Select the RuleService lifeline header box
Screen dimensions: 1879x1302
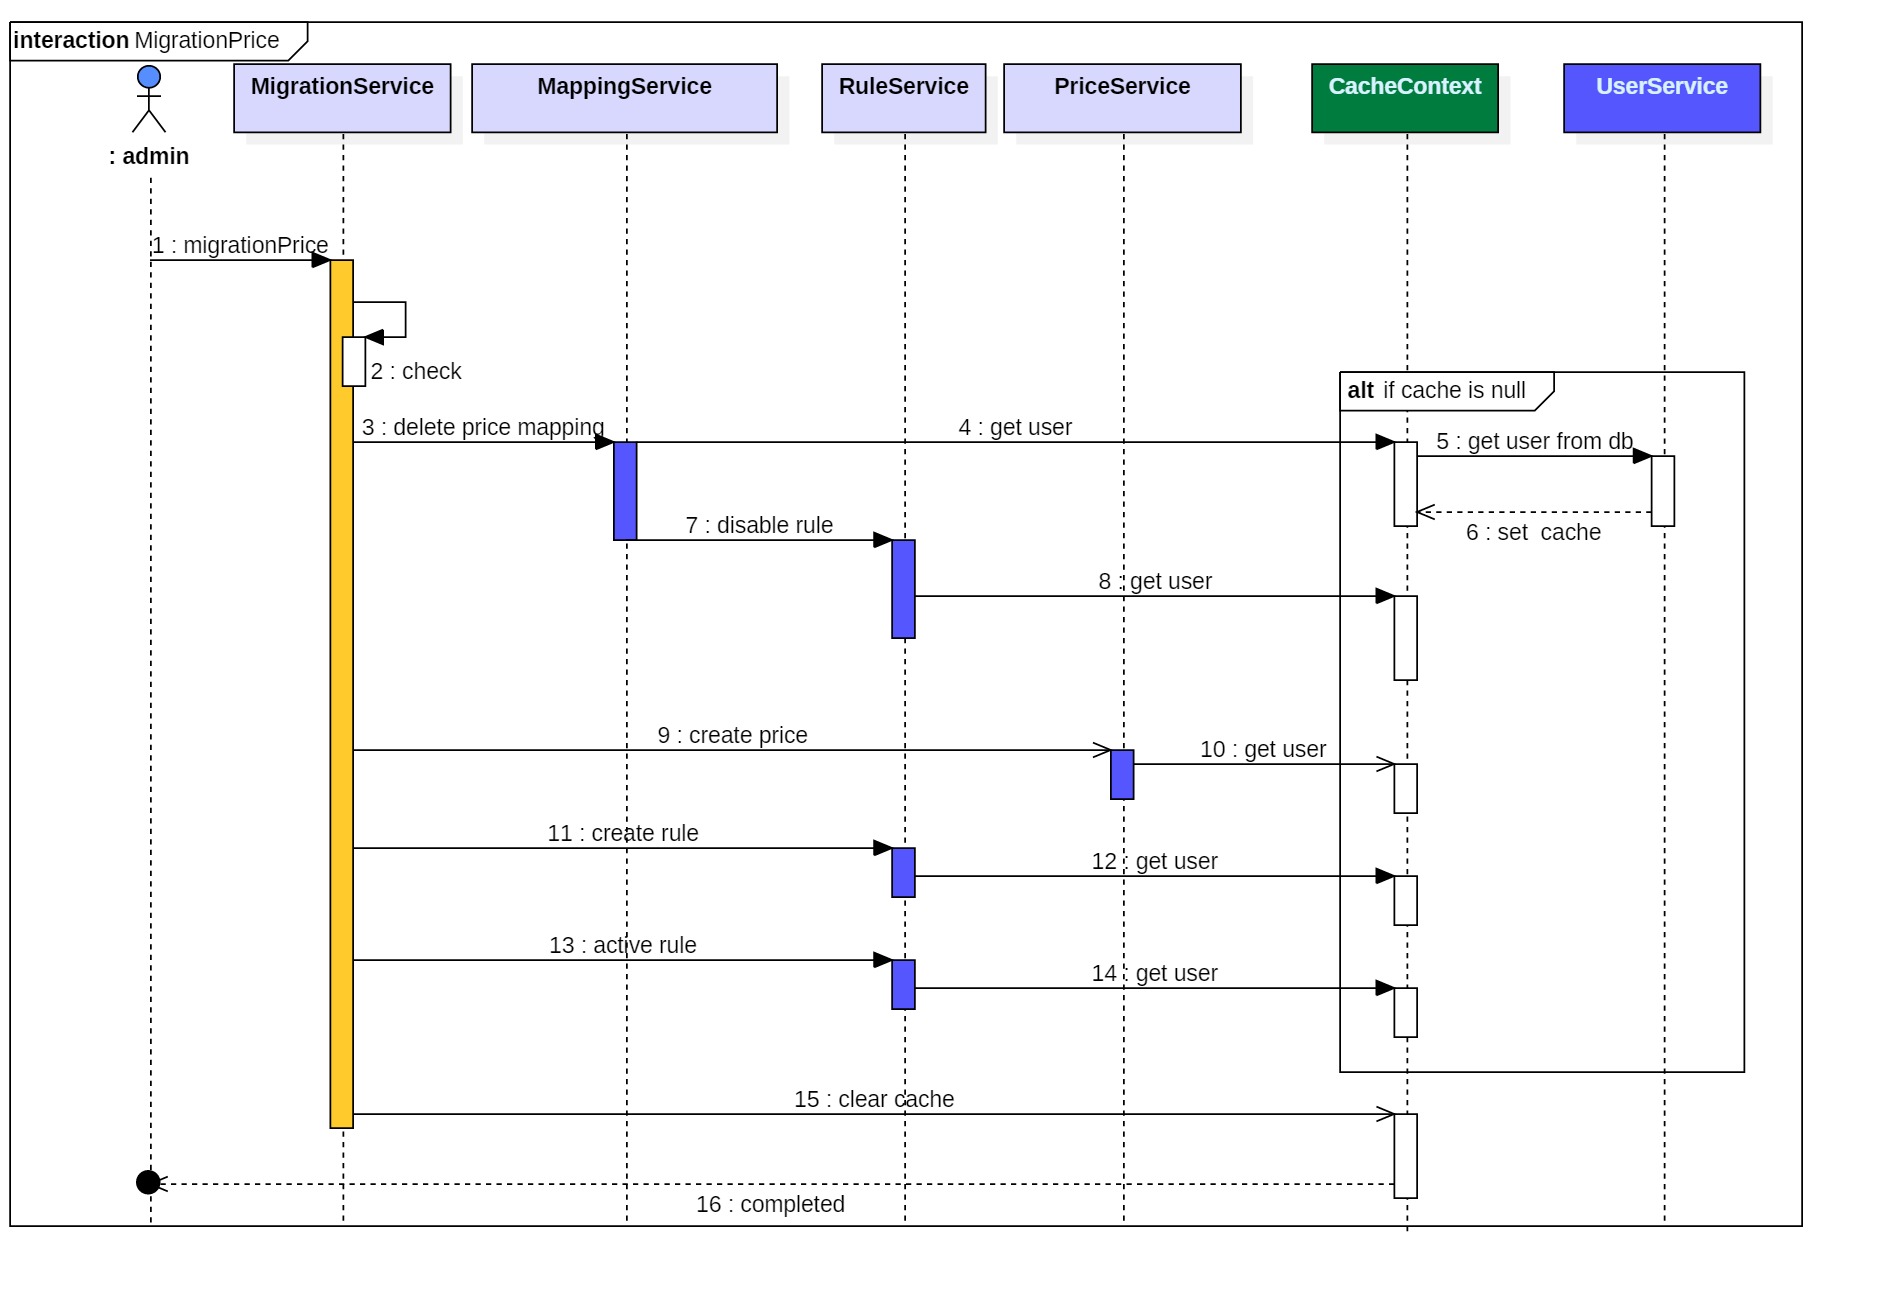point(904,98)
